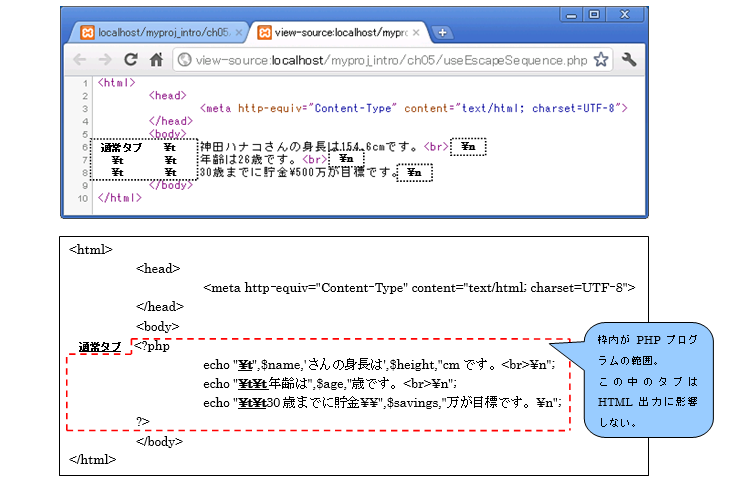737x483 pixels.
Task: Reload the view-source page
Action: 131,60
